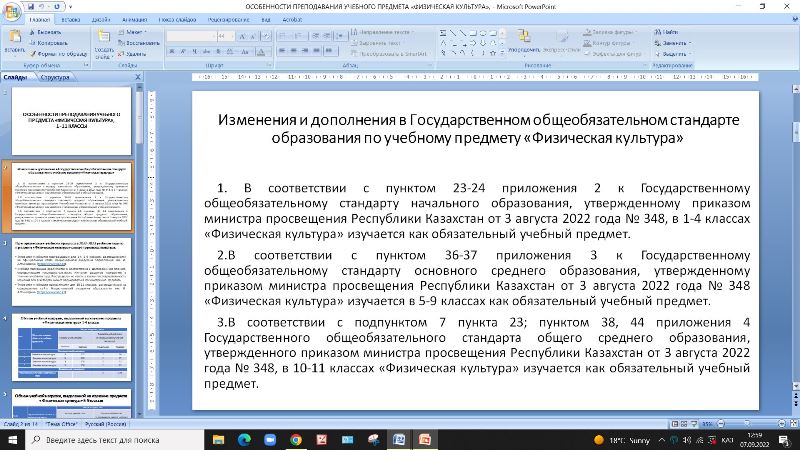
Task: Toggle Italic formatting
Action: click(183, 52)
